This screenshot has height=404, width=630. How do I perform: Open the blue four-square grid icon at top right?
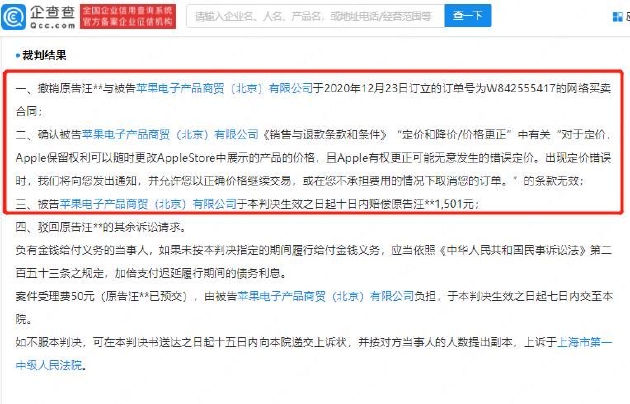pos(617,16)
